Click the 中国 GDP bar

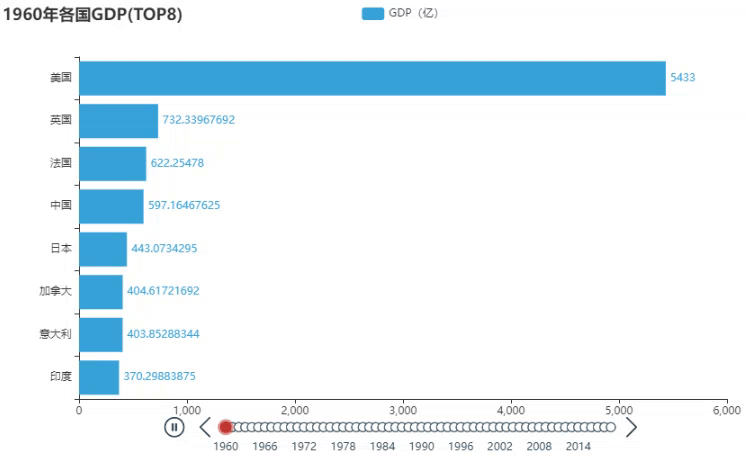[111, 207]
